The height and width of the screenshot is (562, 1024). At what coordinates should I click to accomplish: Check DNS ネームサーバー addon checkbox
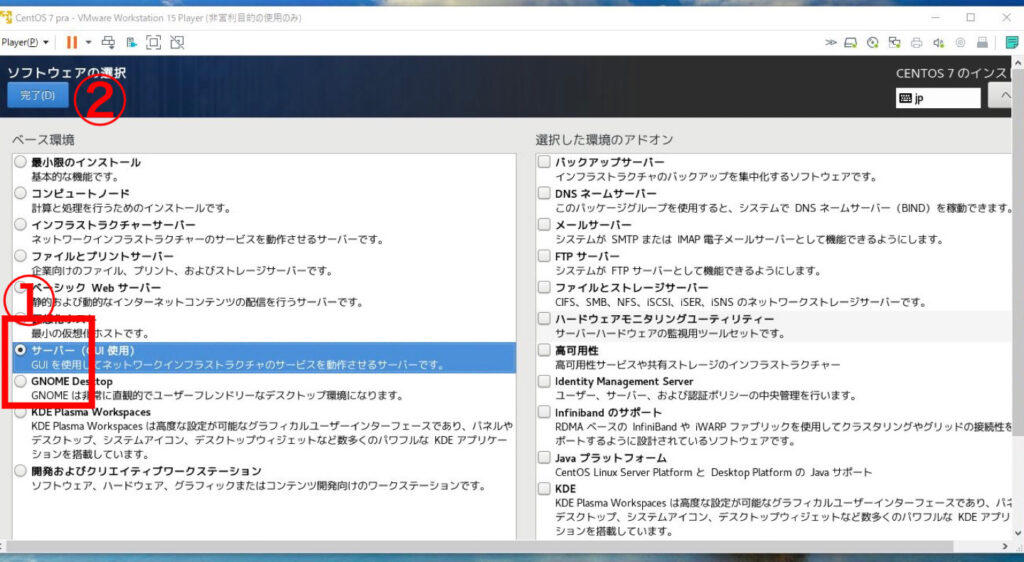[x=544, y=193]
